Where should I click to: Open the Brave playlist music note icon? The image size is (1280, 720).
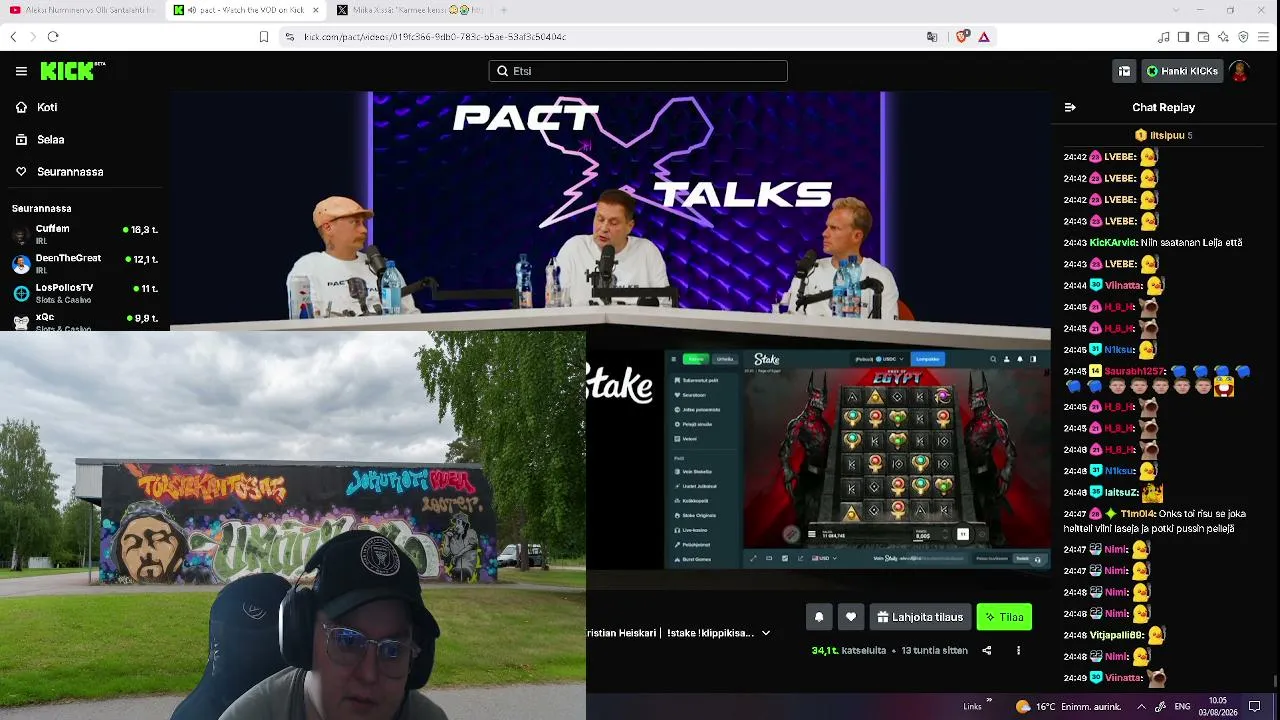coord(1163,37)
